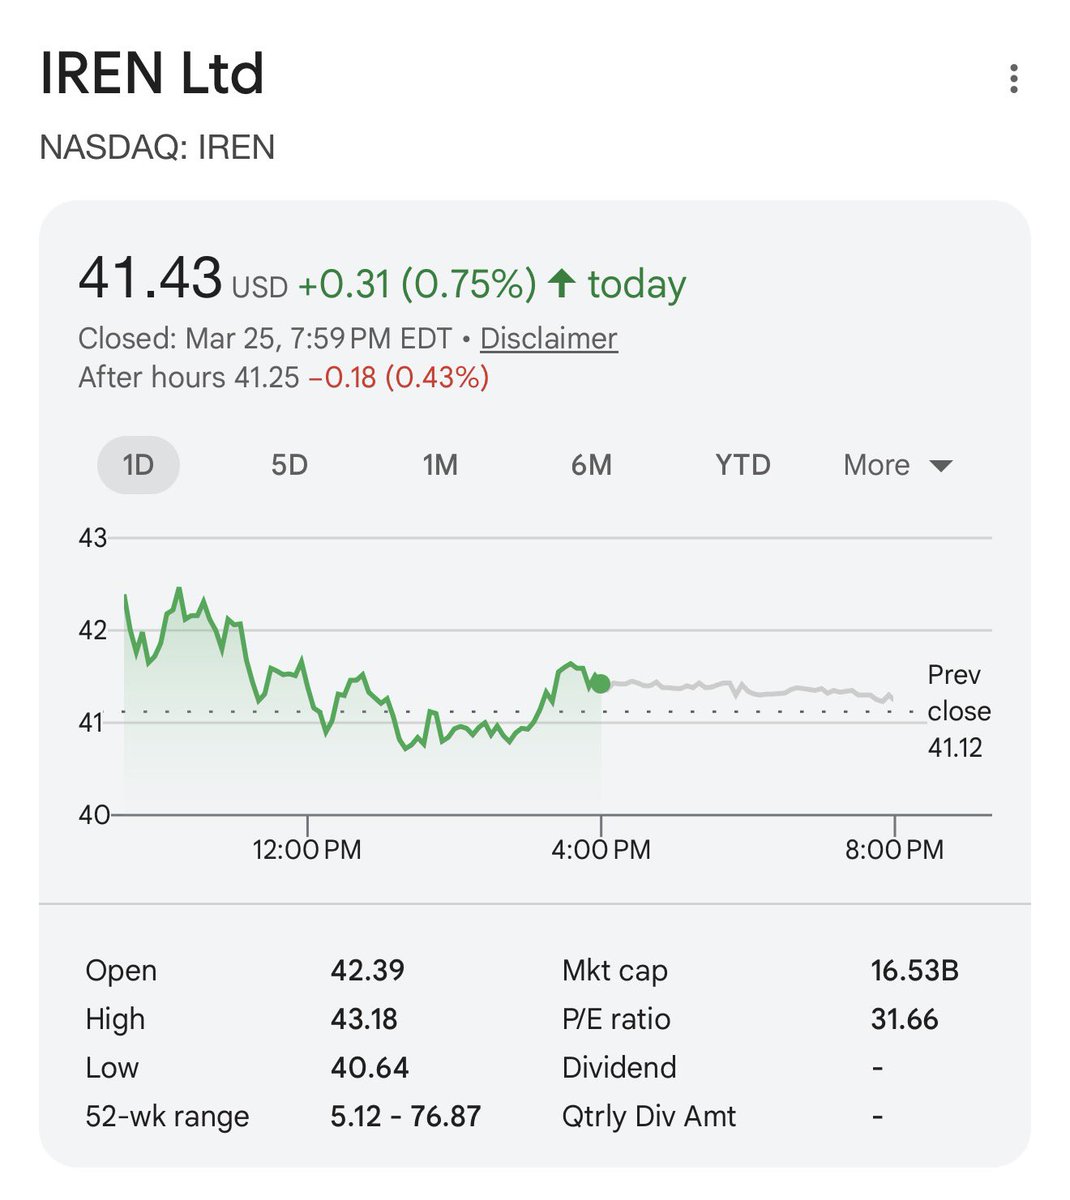This screenshot has width=1070, height=1200.
Task: Switch to the 5D chart range
Action: click(289, 465)
